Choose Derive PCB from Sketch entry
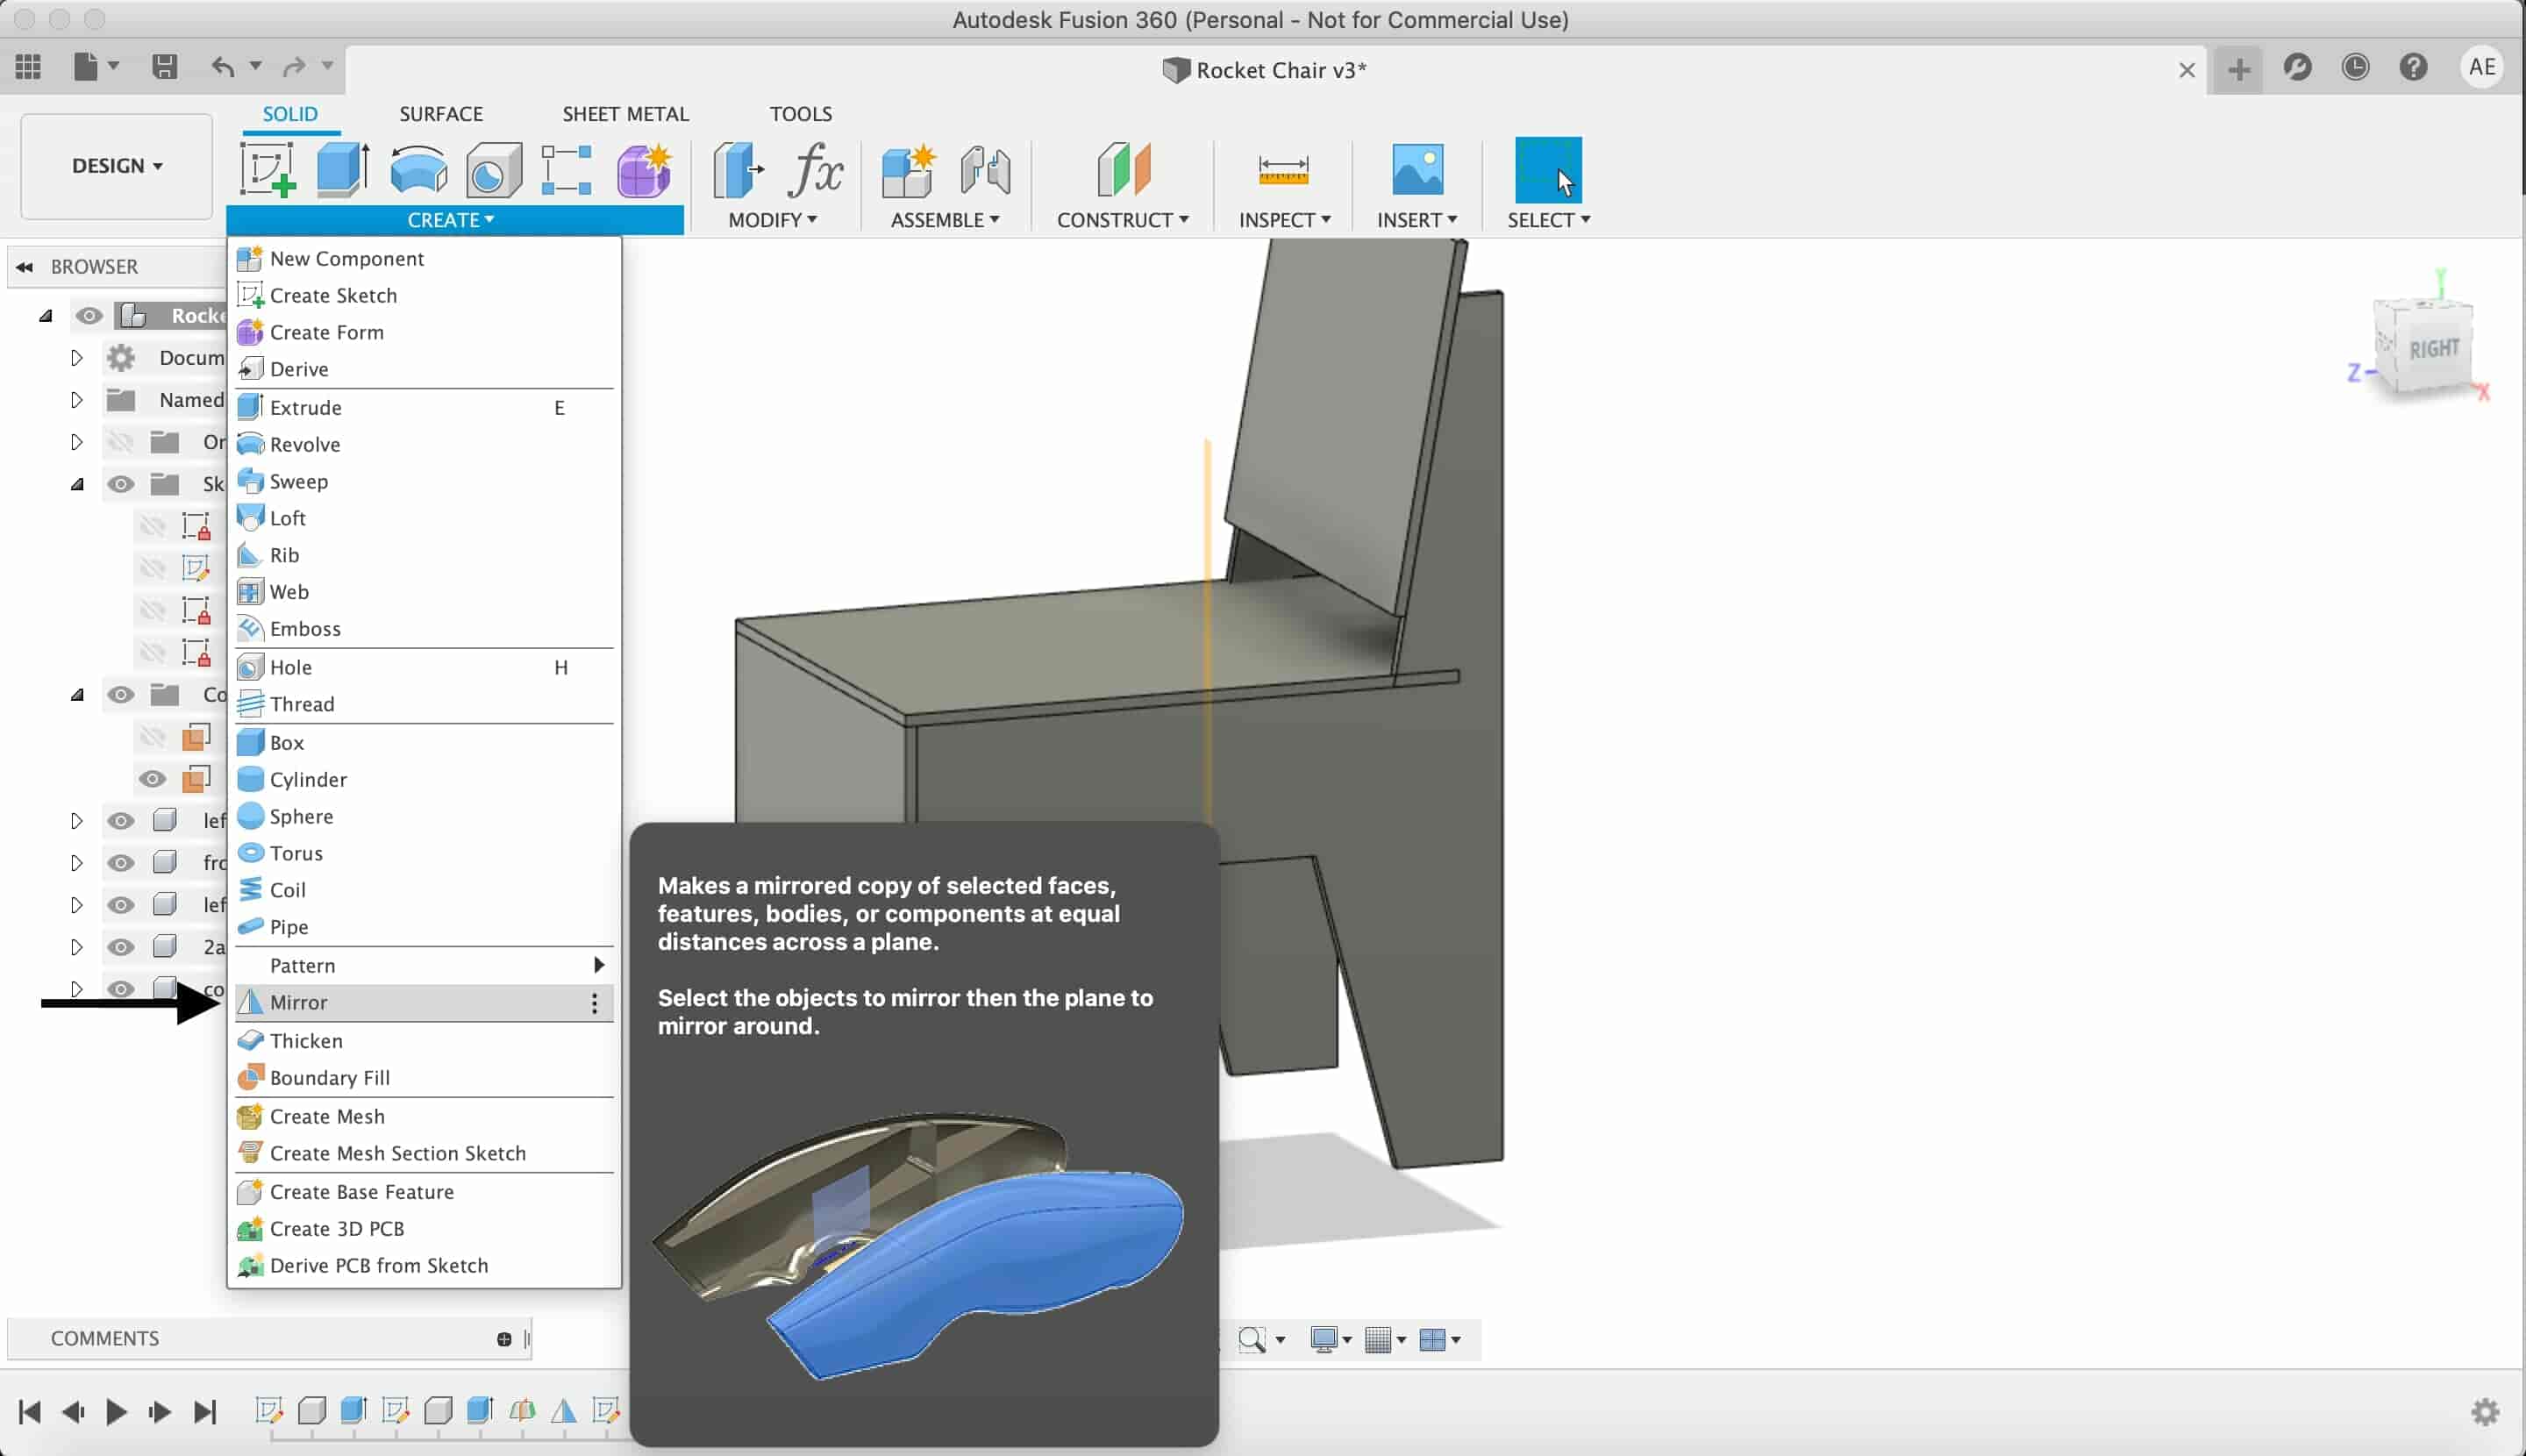 [424, 1265]
